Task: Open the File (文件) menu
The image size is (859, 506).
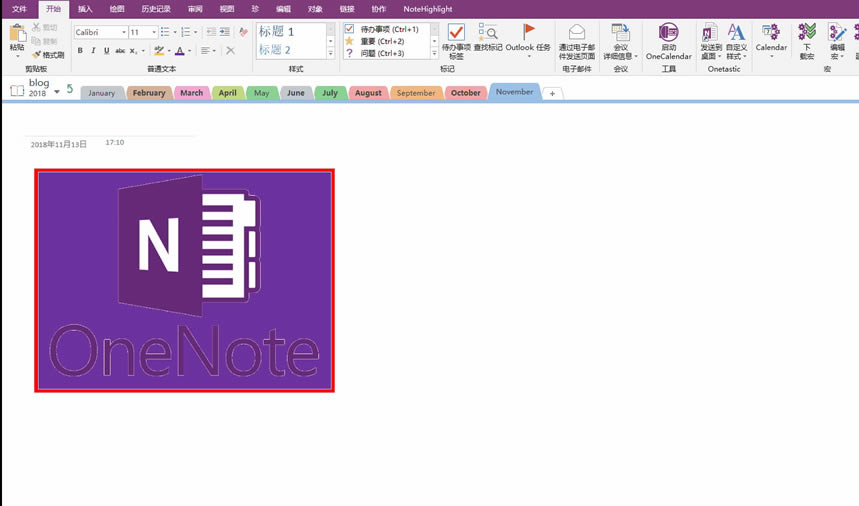Action: 19,9
